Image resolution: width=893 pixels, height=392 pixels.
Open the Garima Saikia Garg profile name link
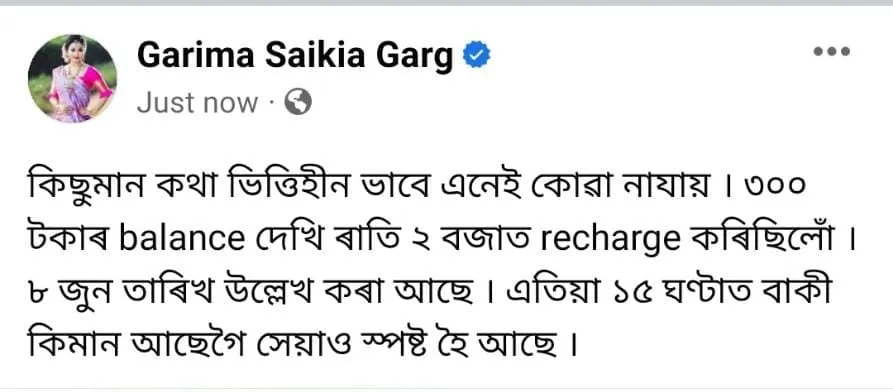point(295,56)
